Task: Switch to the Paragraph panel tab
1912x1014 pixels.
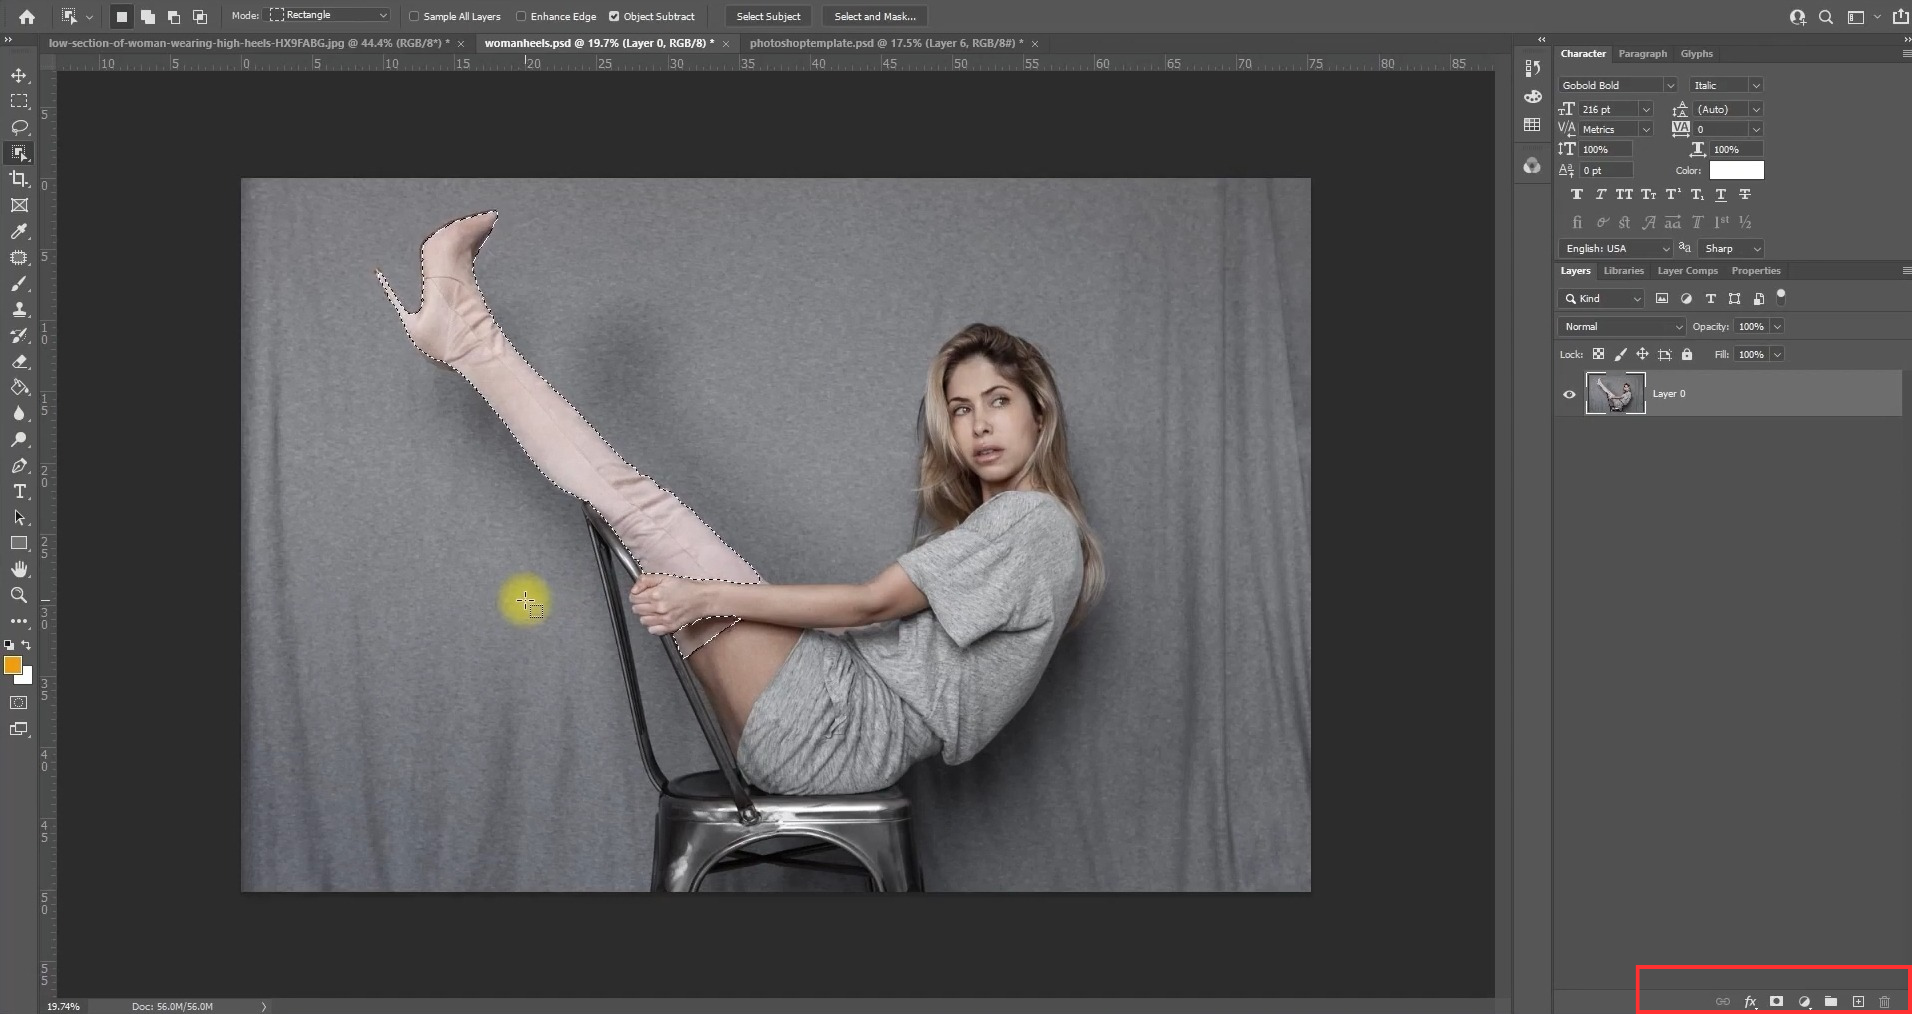Action: [1642, 54]
